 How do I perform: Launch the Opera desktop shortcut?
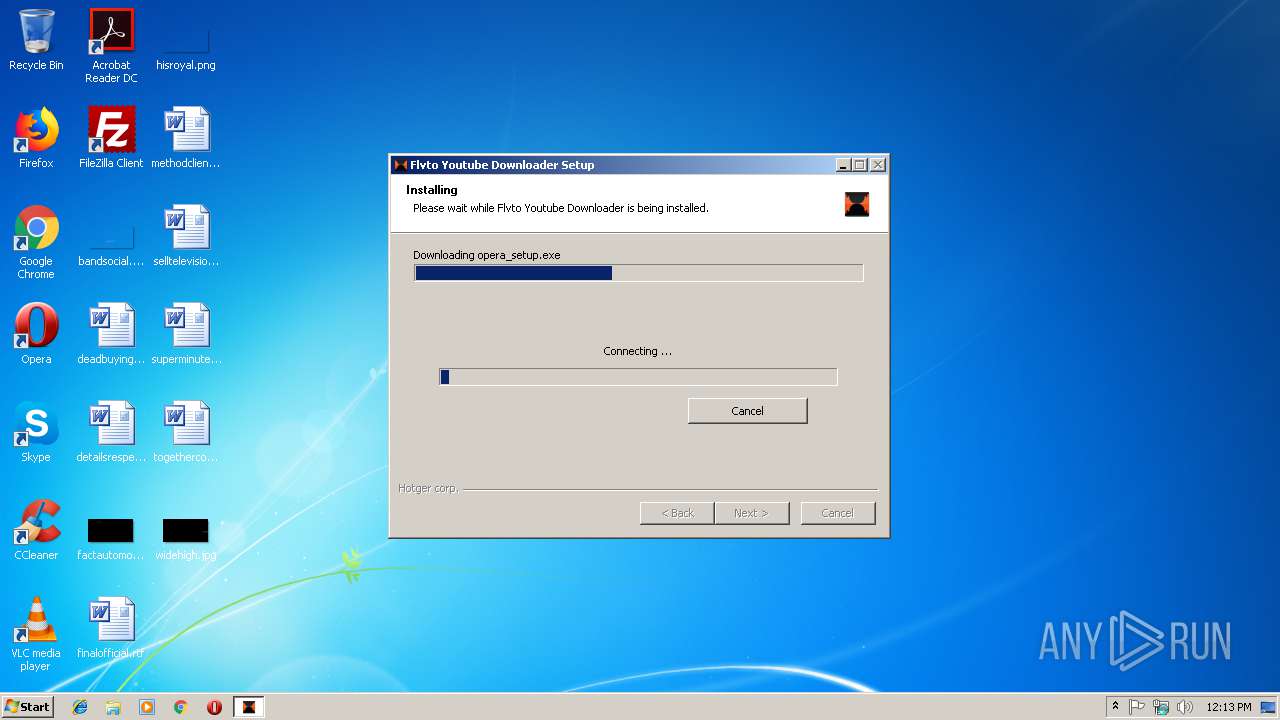36,334
